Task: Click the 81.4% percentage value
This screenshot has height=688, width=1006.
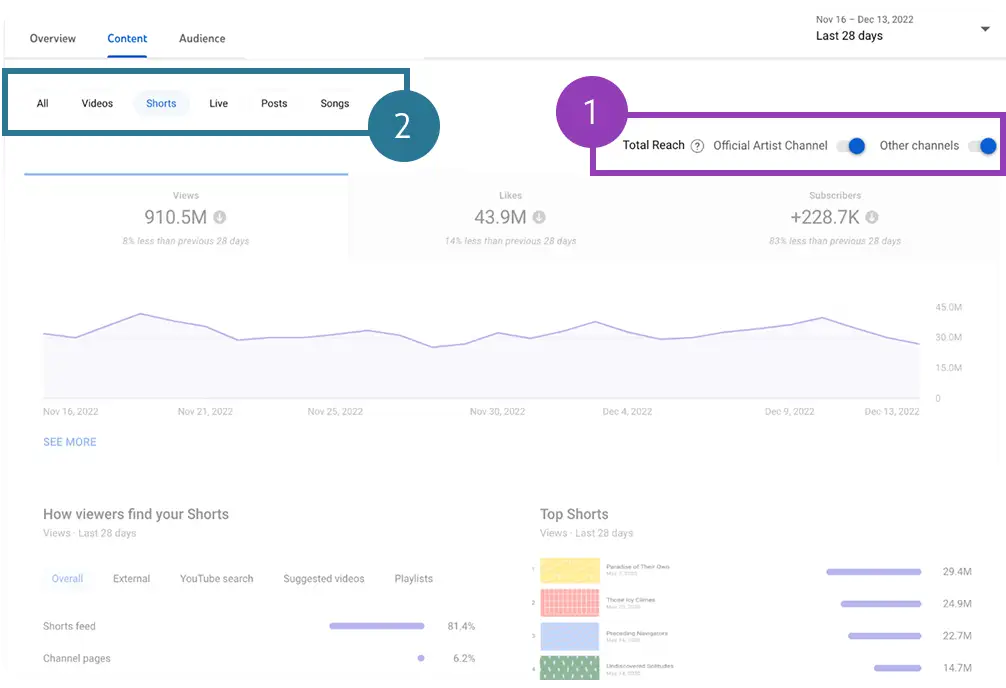Action: [461, 626]
